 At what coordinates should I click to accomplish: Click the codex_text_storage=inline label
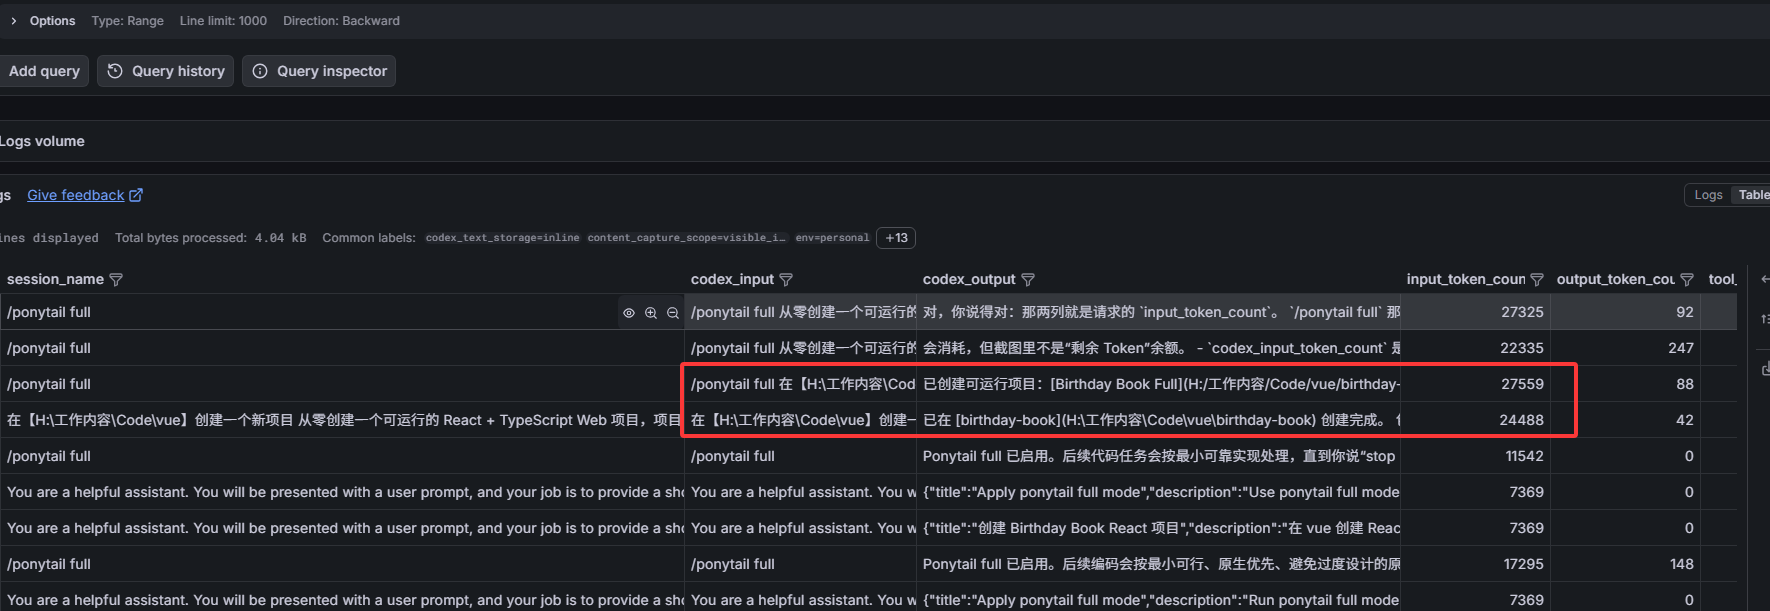point(502,238)
